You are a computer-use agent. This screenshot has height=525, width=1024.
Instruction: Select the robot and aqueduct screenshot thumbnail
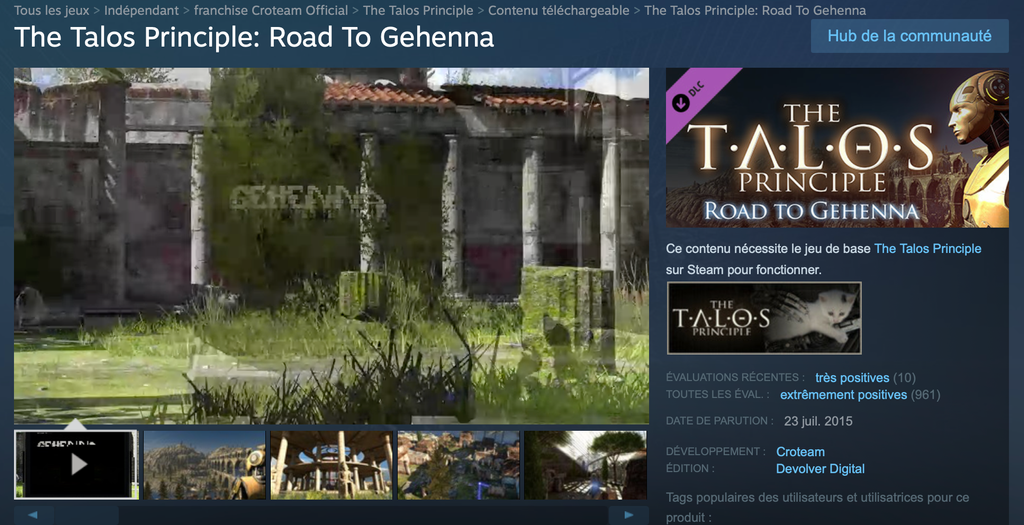[204, 465]
